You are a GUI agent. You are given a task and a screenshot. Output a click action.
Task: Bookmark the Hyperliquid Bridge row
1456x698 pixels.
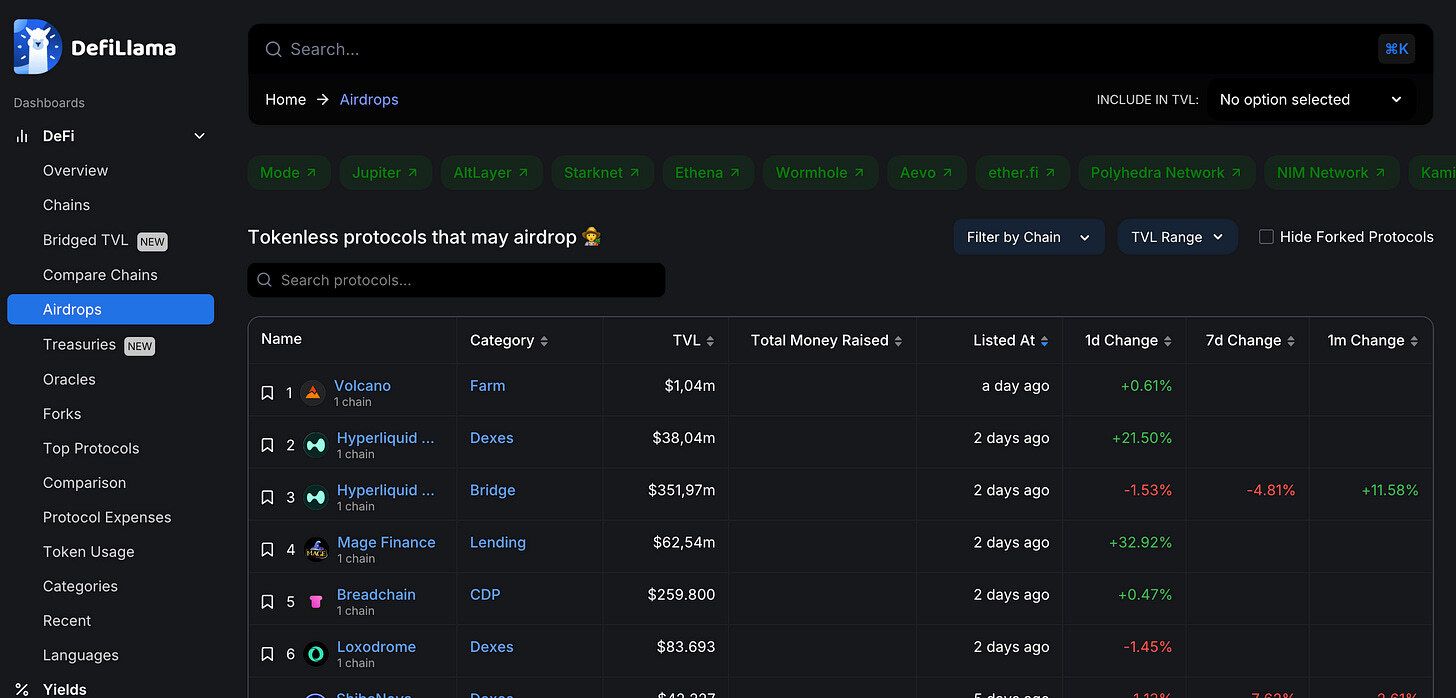tap(267, 497)
